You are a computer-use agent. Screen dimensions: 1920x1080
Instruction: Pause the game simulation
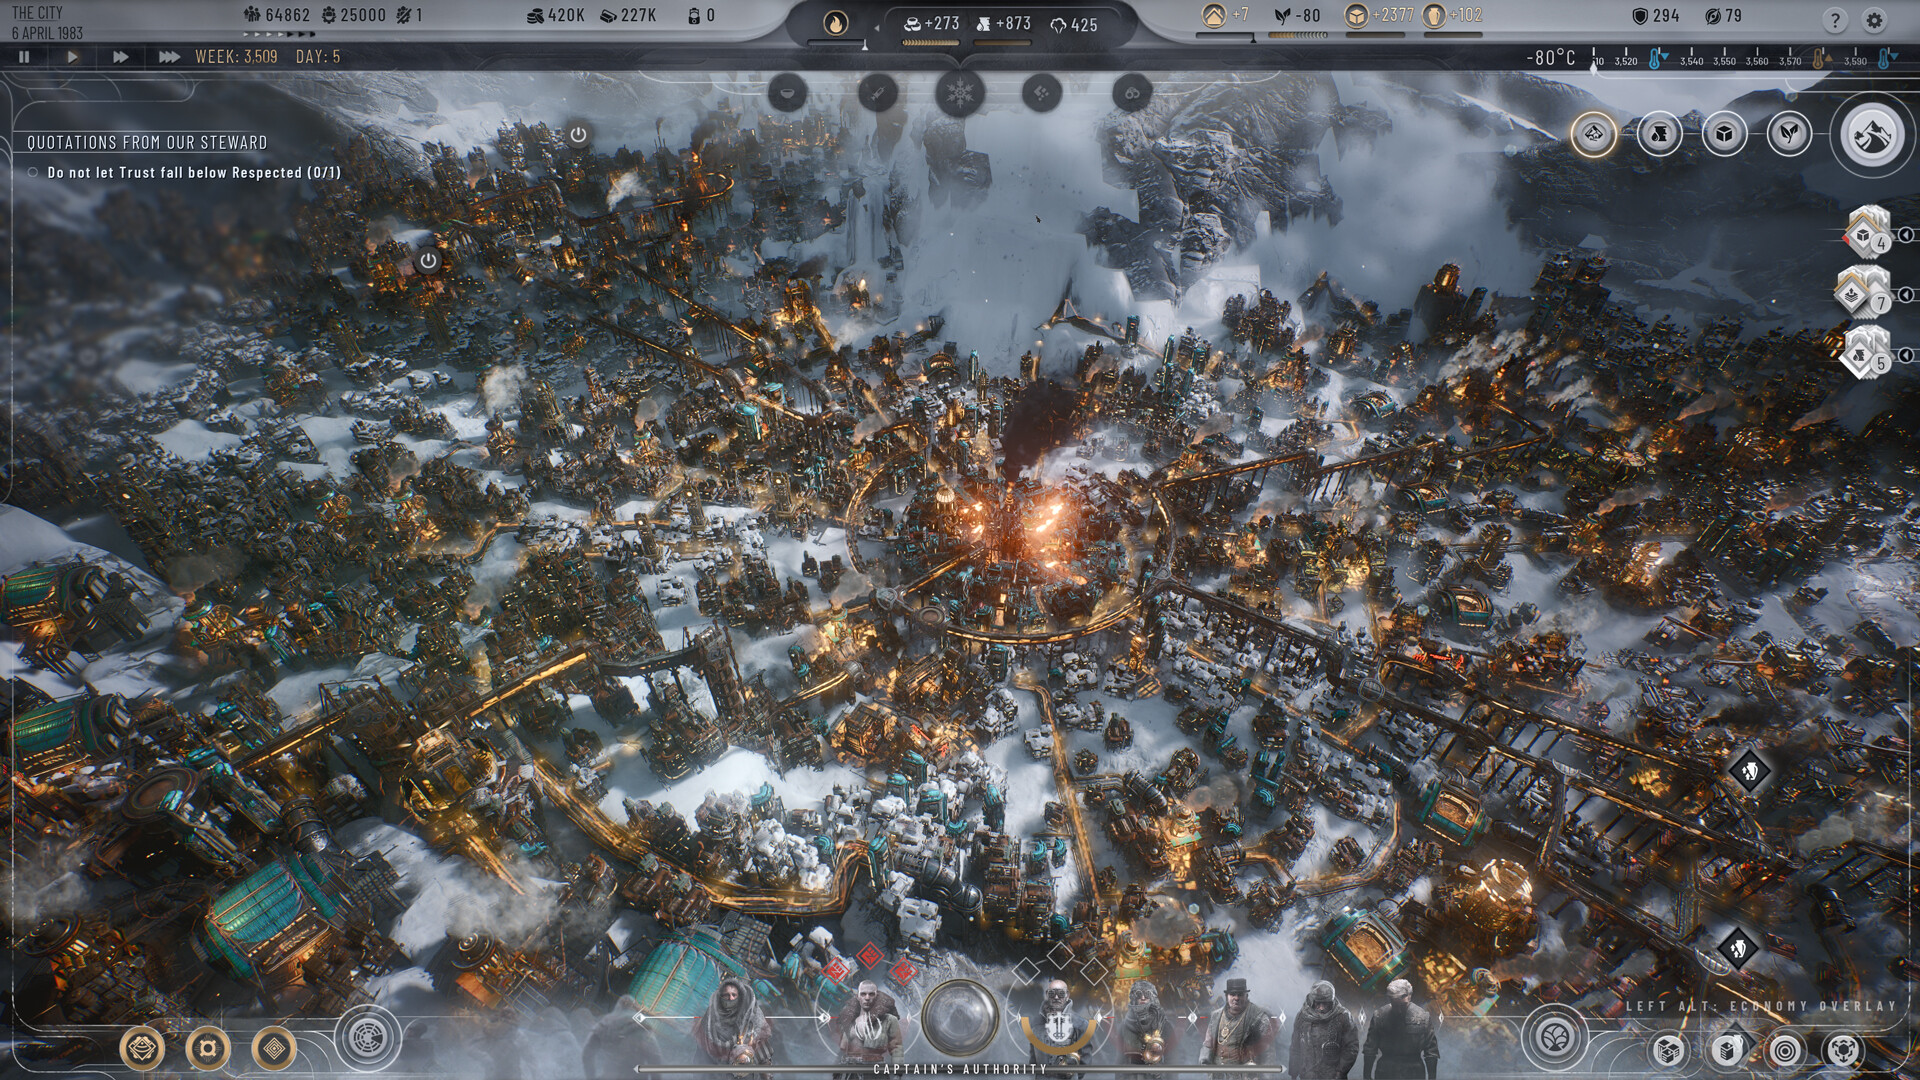point(22,57)
